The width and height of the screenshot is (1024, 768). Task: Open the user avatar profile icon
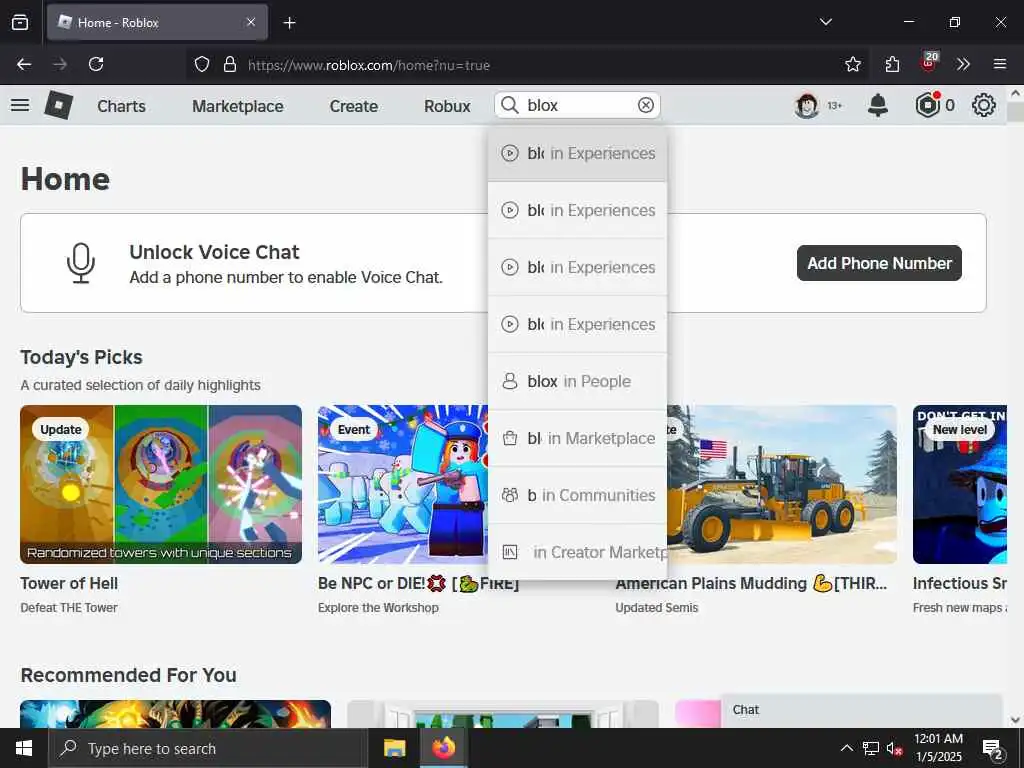click(x=807, y=105)
